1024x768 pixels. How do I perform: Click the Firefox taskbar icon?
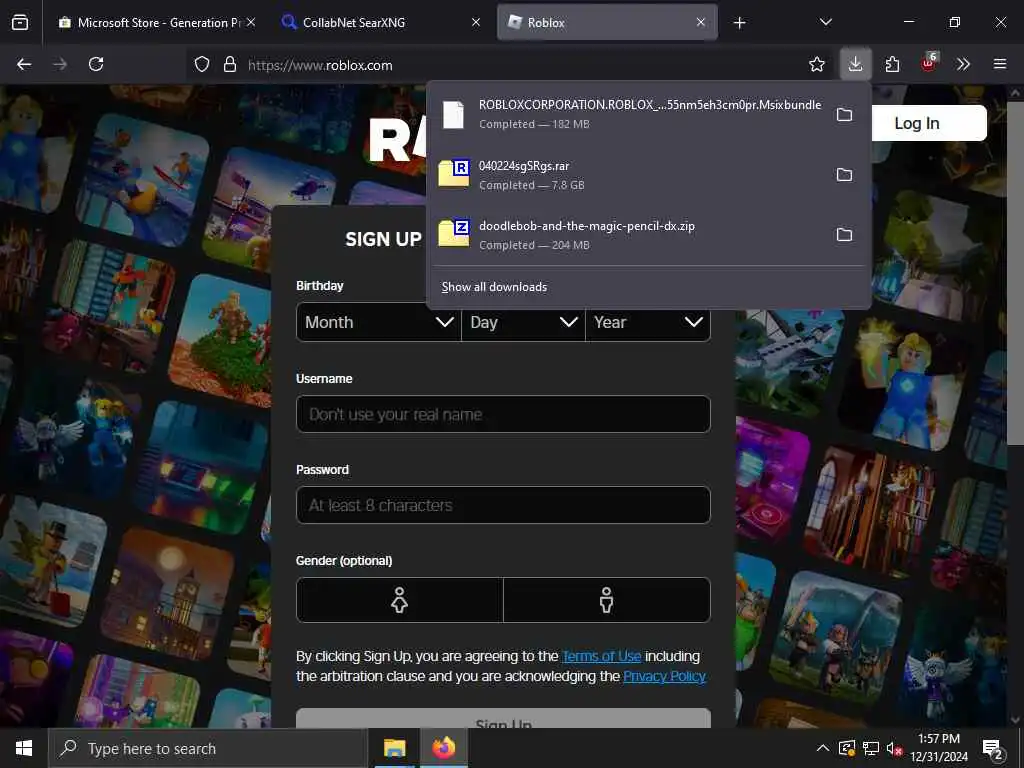tap(443, 748)
